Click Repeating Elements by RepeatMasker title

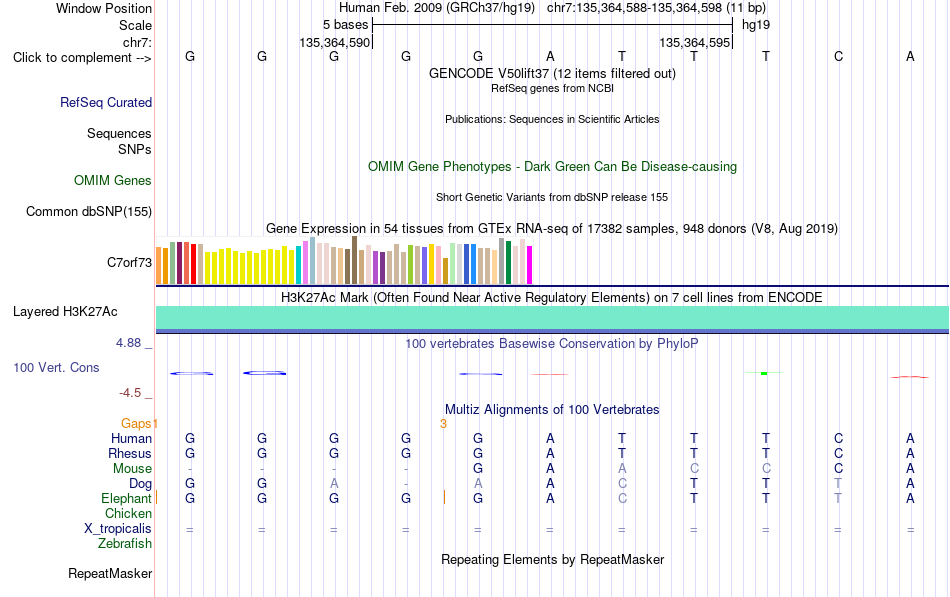(x=552, y=559)
